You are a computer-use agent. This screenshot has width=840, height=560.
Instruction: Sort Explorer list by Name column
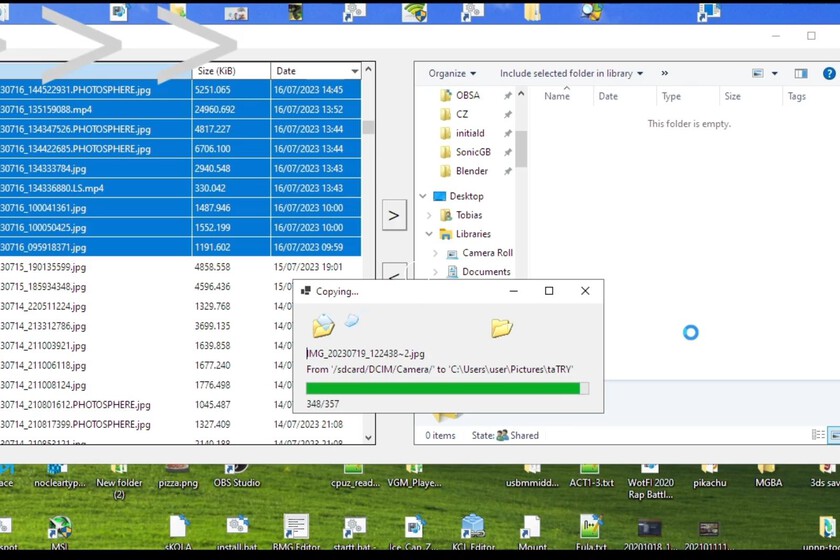point(557,96)
